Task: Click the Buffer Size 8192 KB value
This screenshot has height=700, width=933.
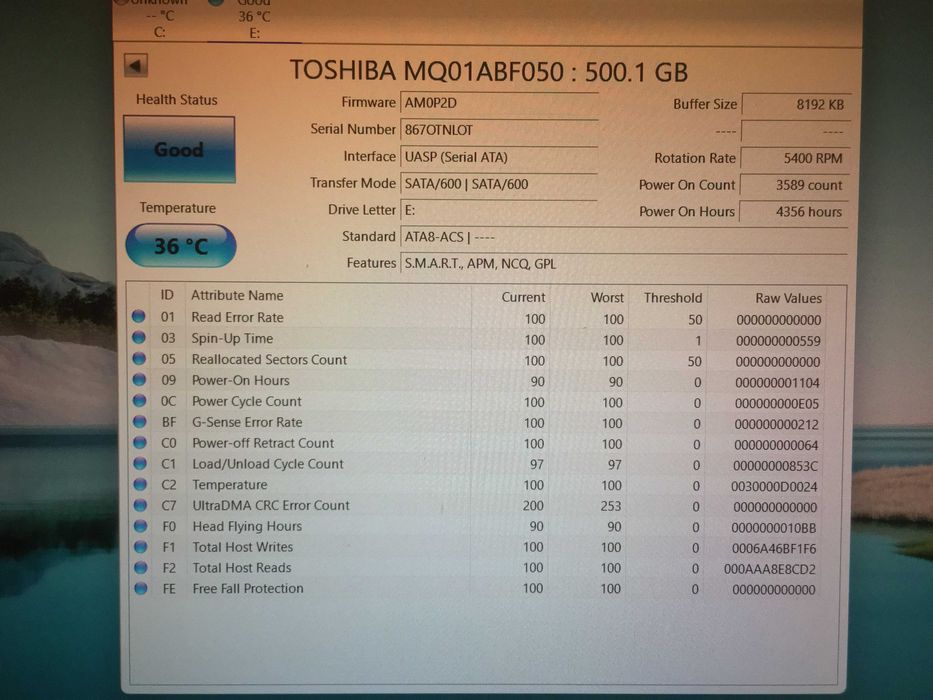Action: pos(796,105)
